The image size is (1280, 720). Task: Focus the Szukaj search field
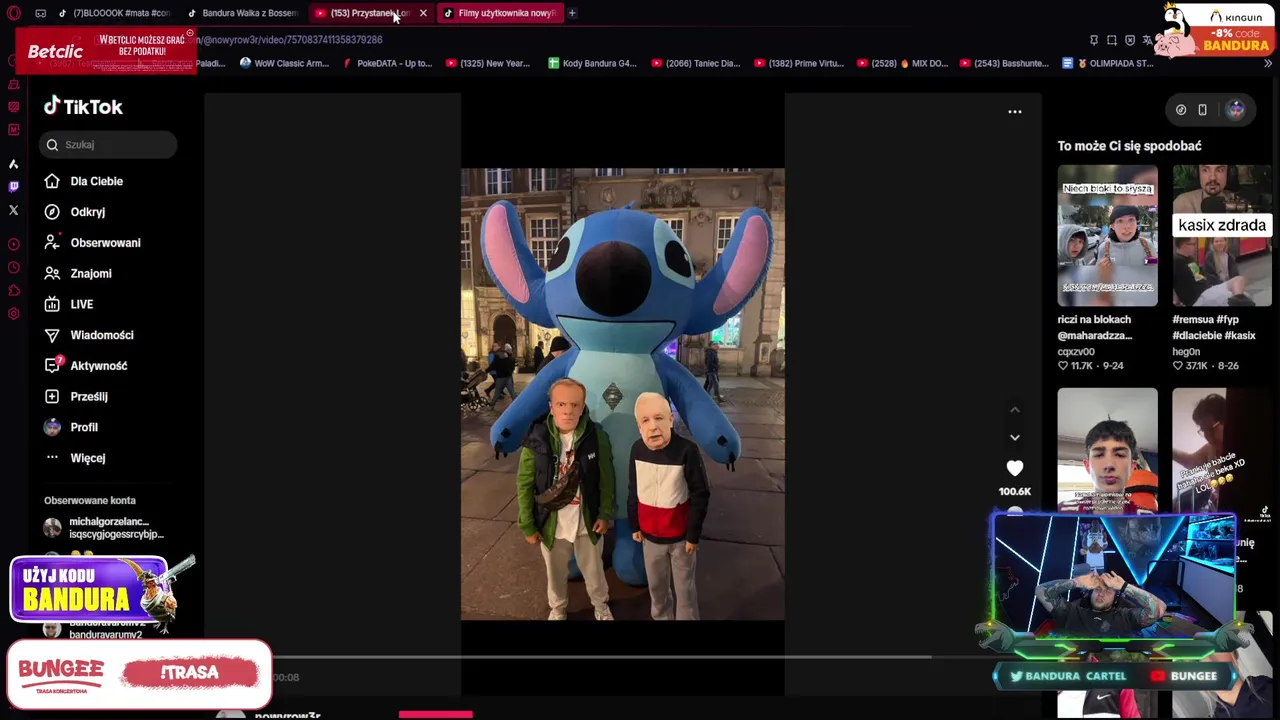coord(109,145)
